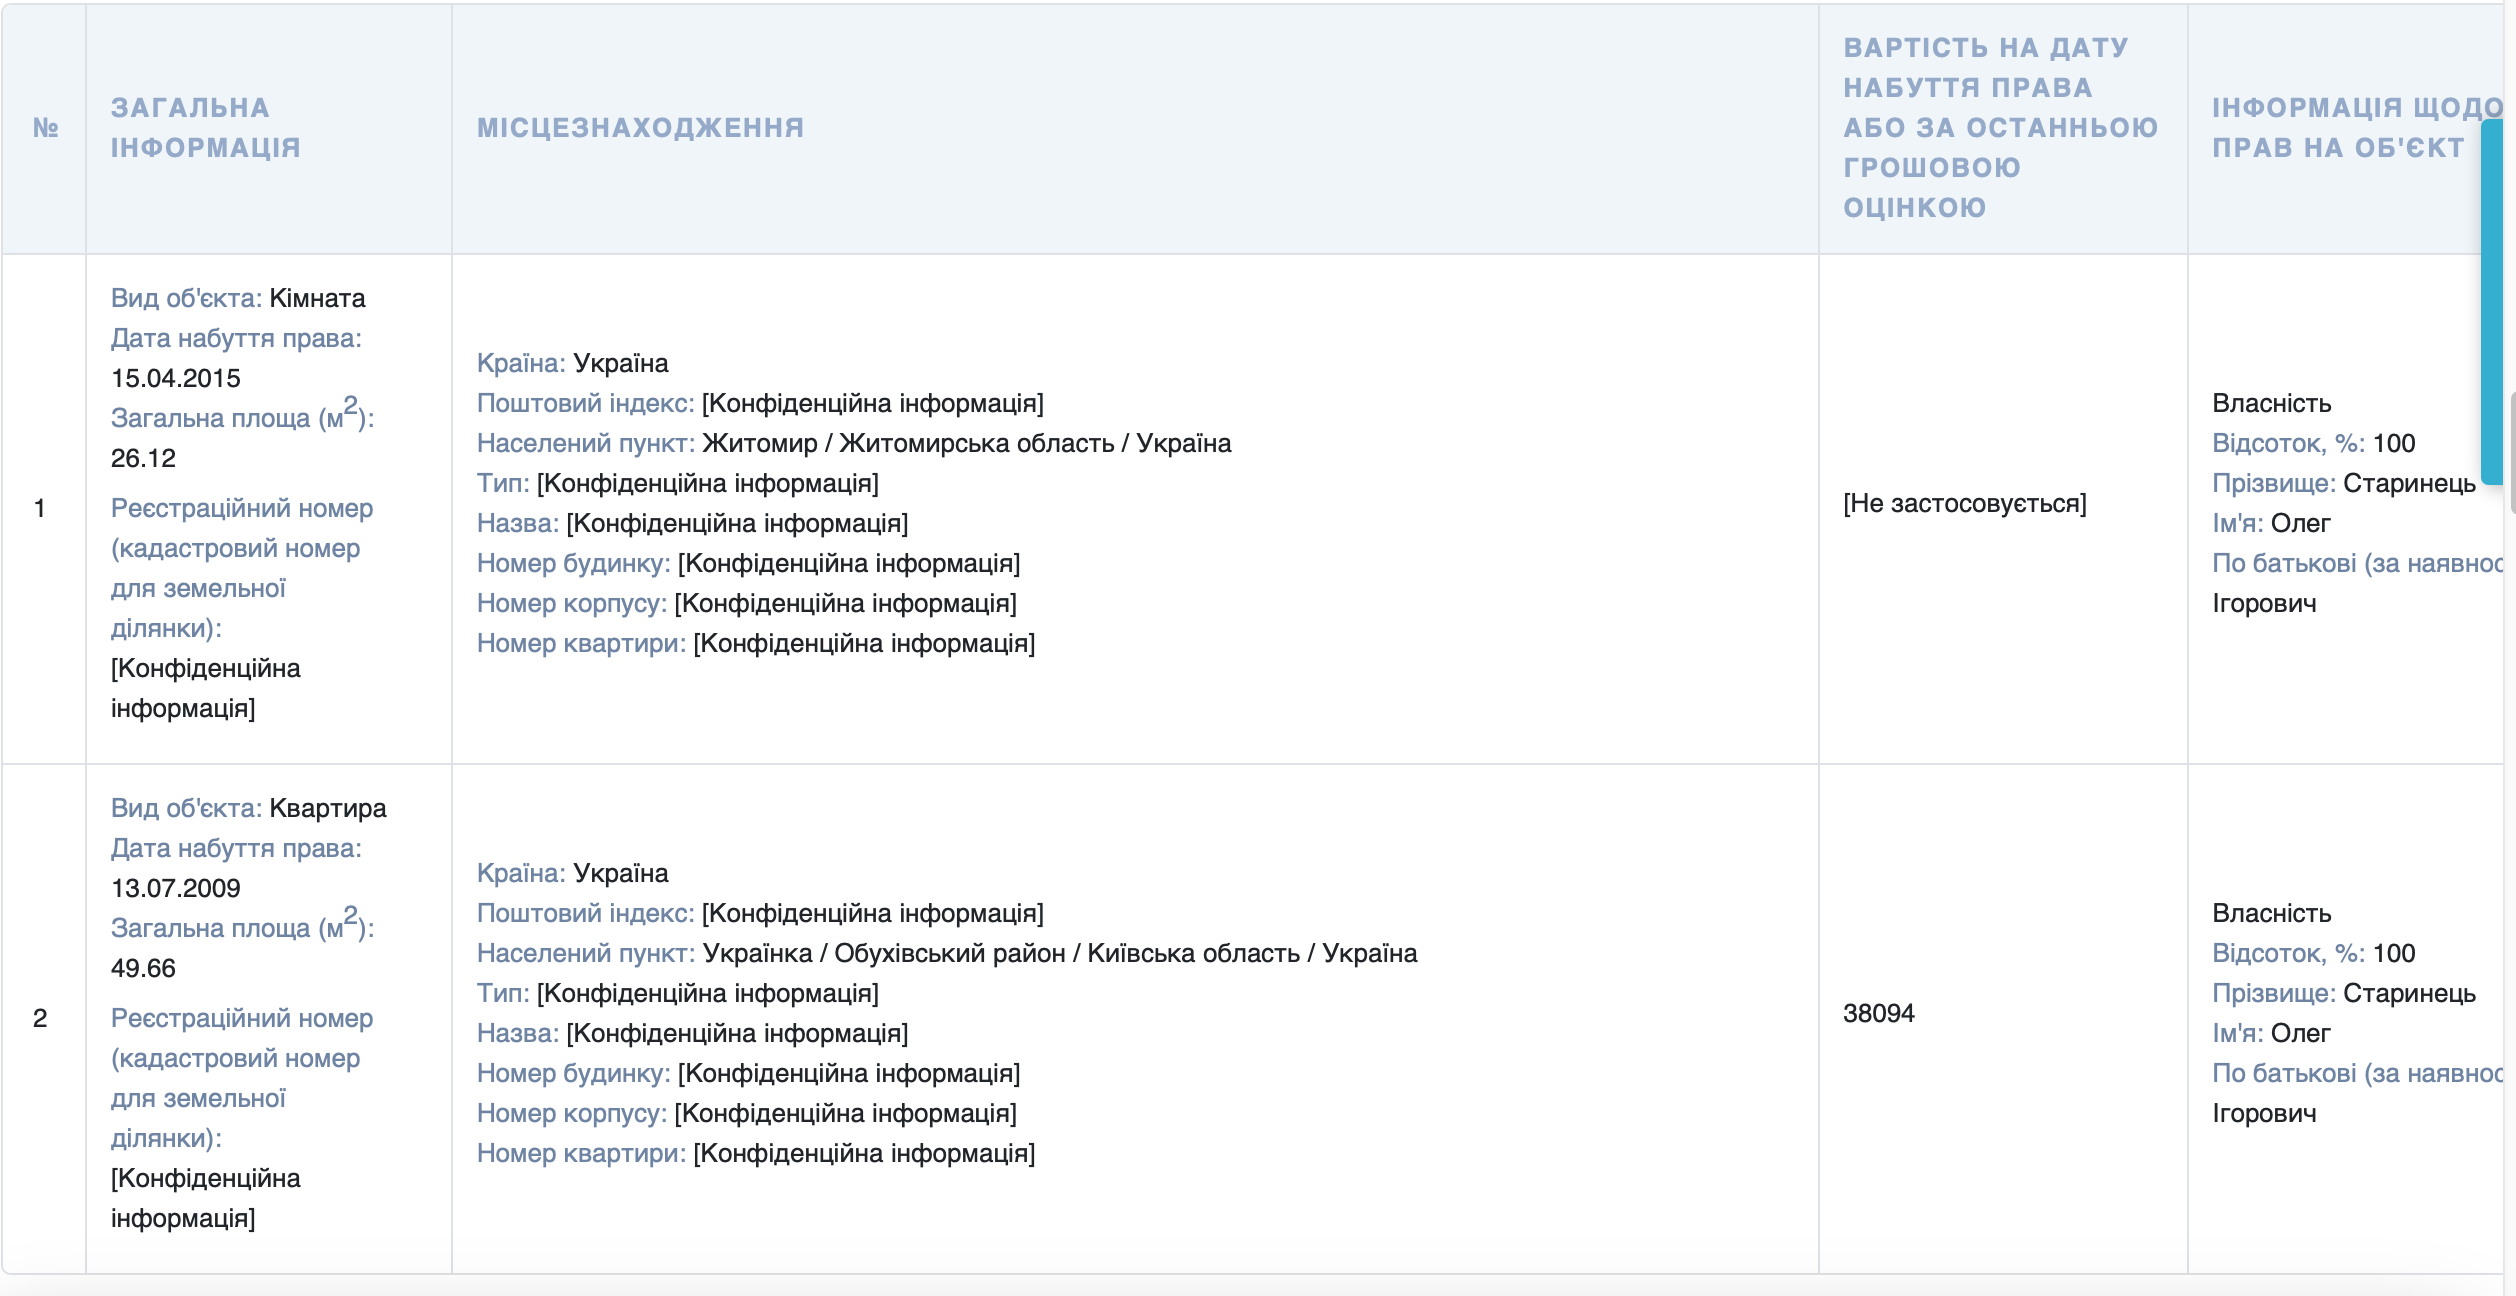The height and width of the screenshot is (1296, 2516).
Task: Click the '[Не застосовується]' value in row one
Action: tap(1964, 503)
